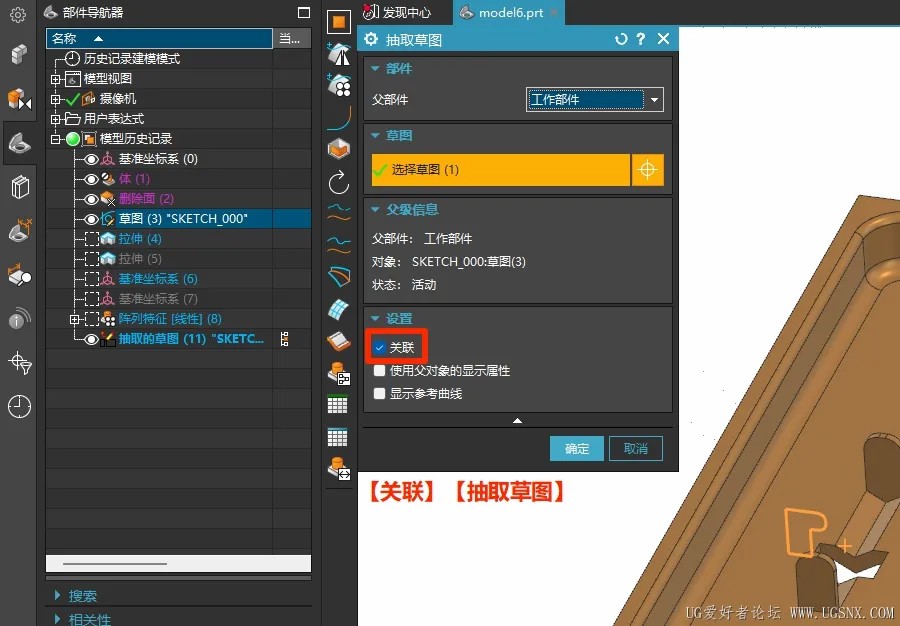
Task: Click 取消 to cancel dialog
Action: 636,449
